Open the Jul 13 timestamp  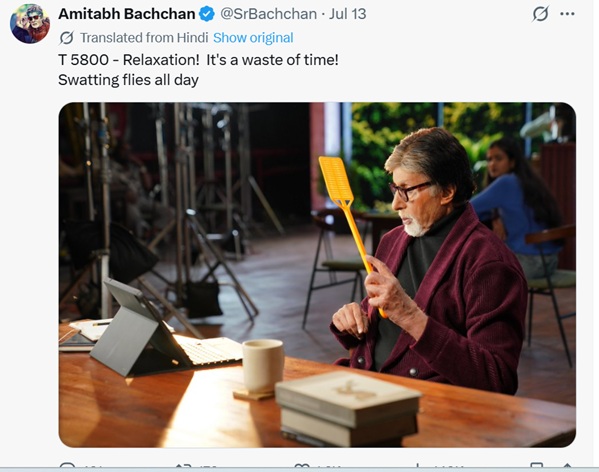(x=348, y=14)
